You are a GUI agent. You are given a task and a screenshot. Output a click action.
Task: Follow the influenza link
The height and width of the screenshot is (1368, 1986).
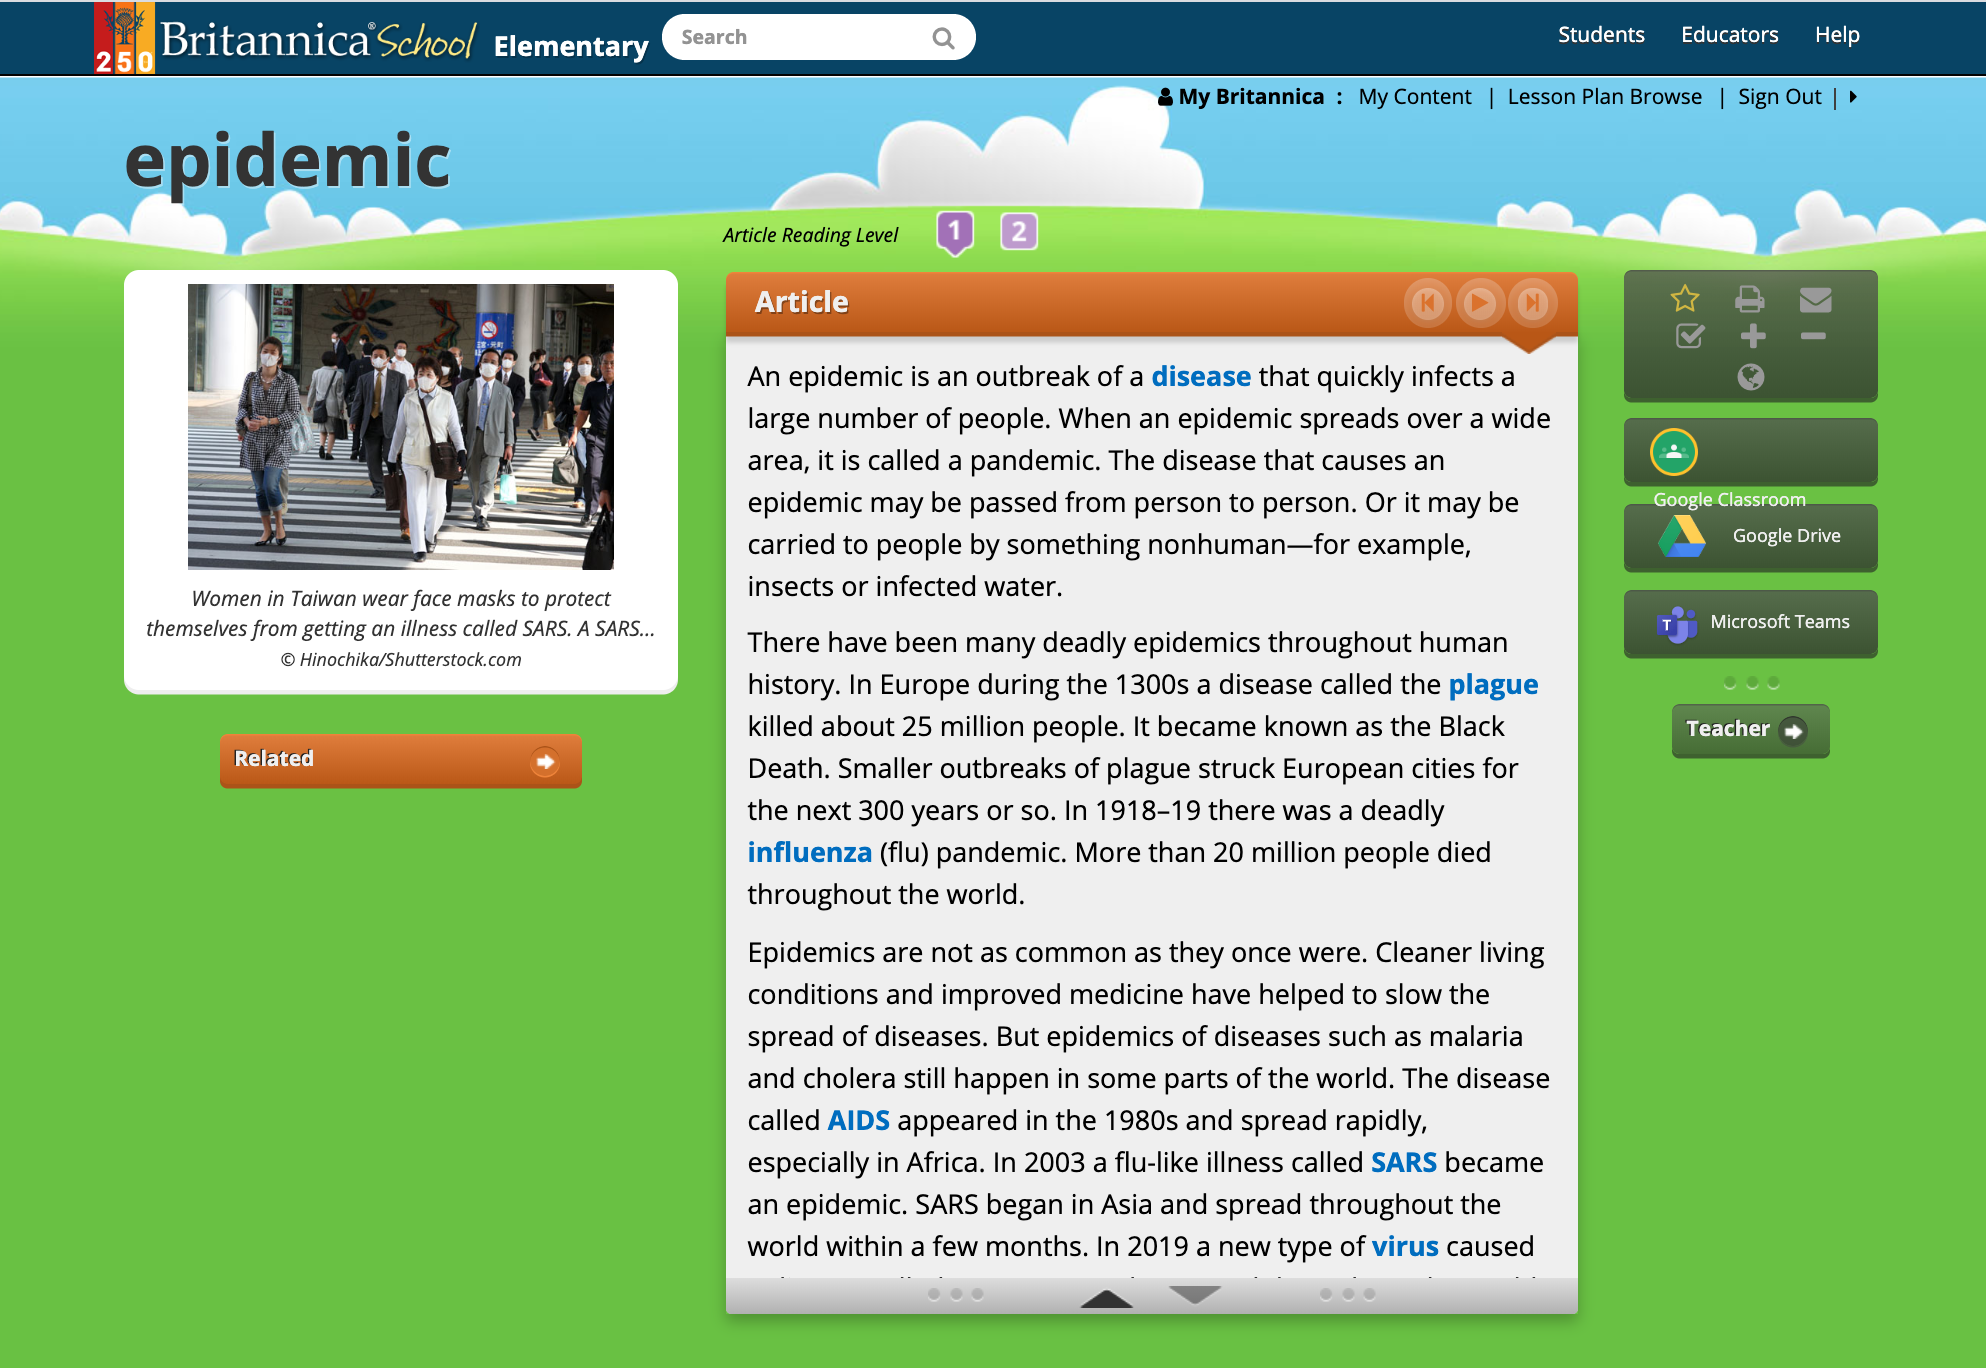(809, 852)
